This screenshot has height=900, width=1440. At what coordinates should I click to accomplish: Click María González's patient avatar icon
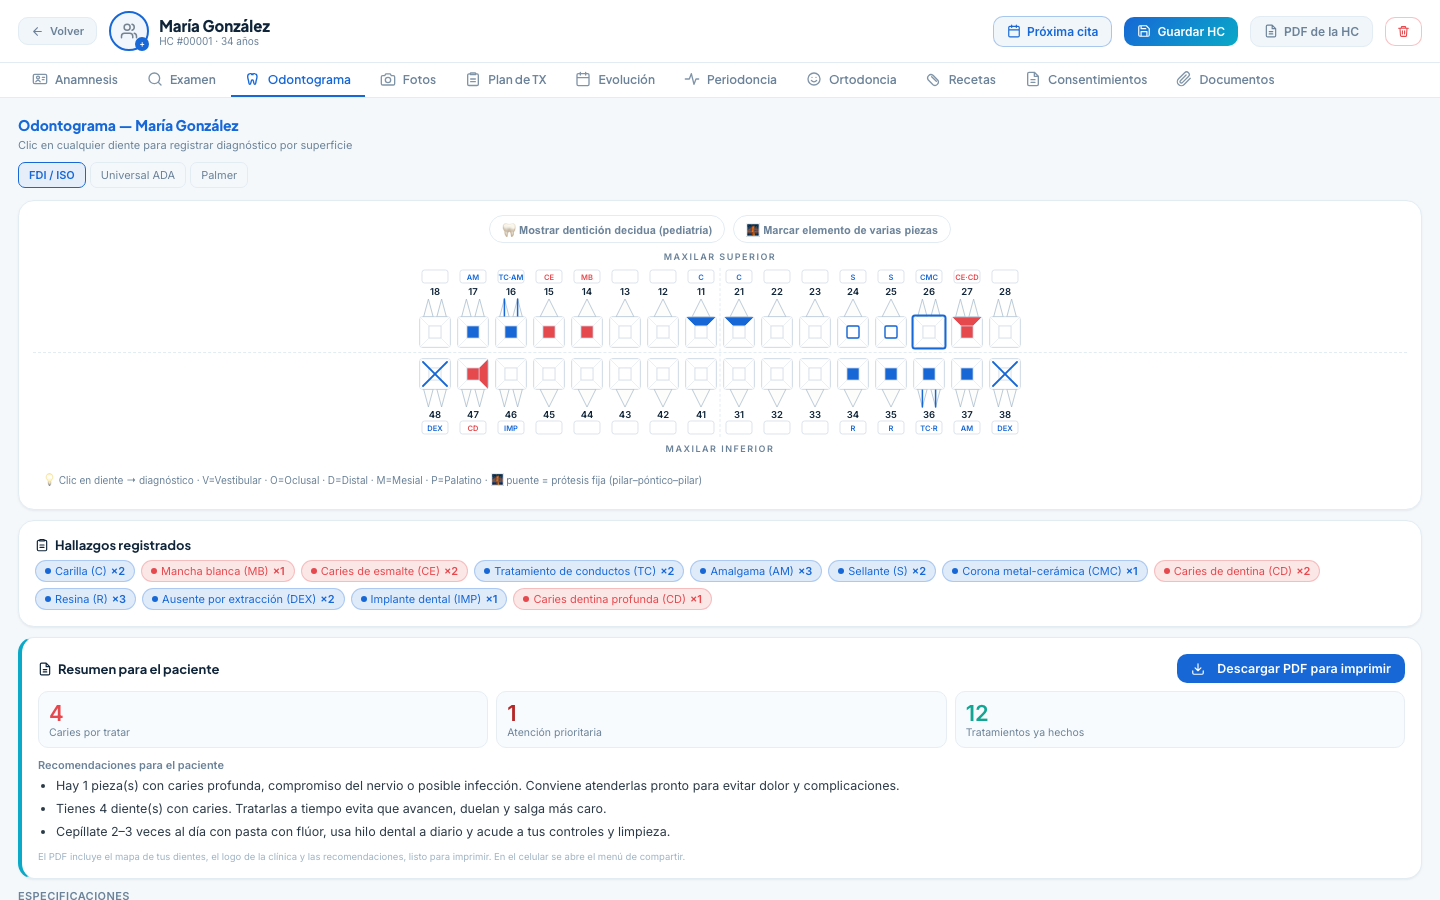(x=129, y=31)
